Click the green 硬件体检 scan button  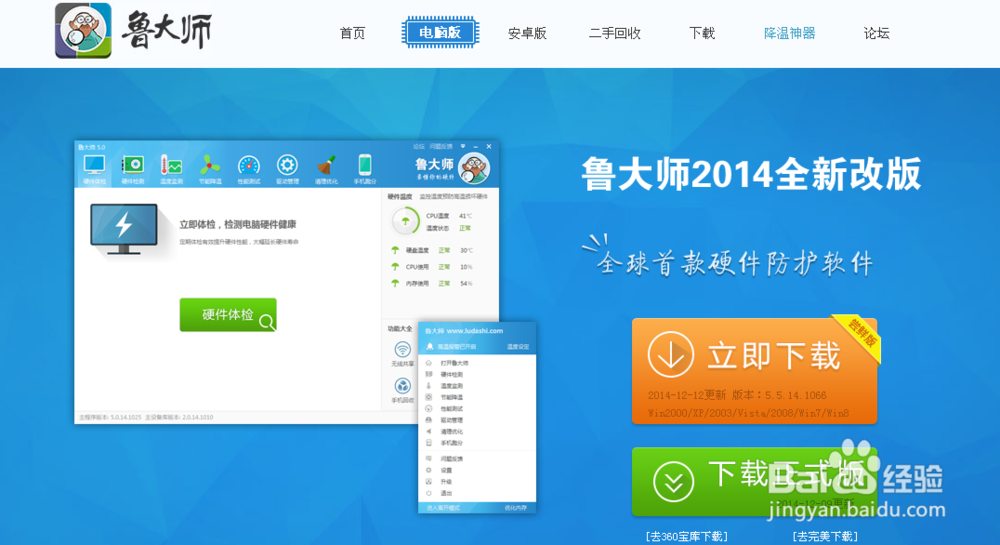(228, 315)
